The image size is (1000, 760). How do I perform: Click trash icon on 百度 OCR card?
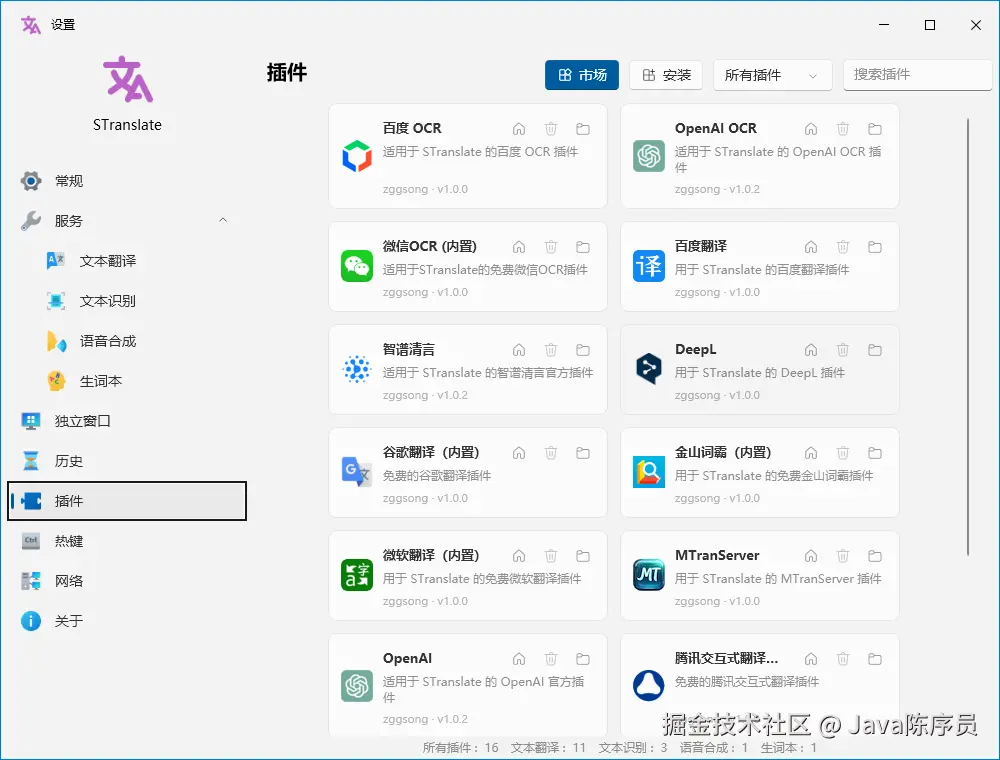551,129
